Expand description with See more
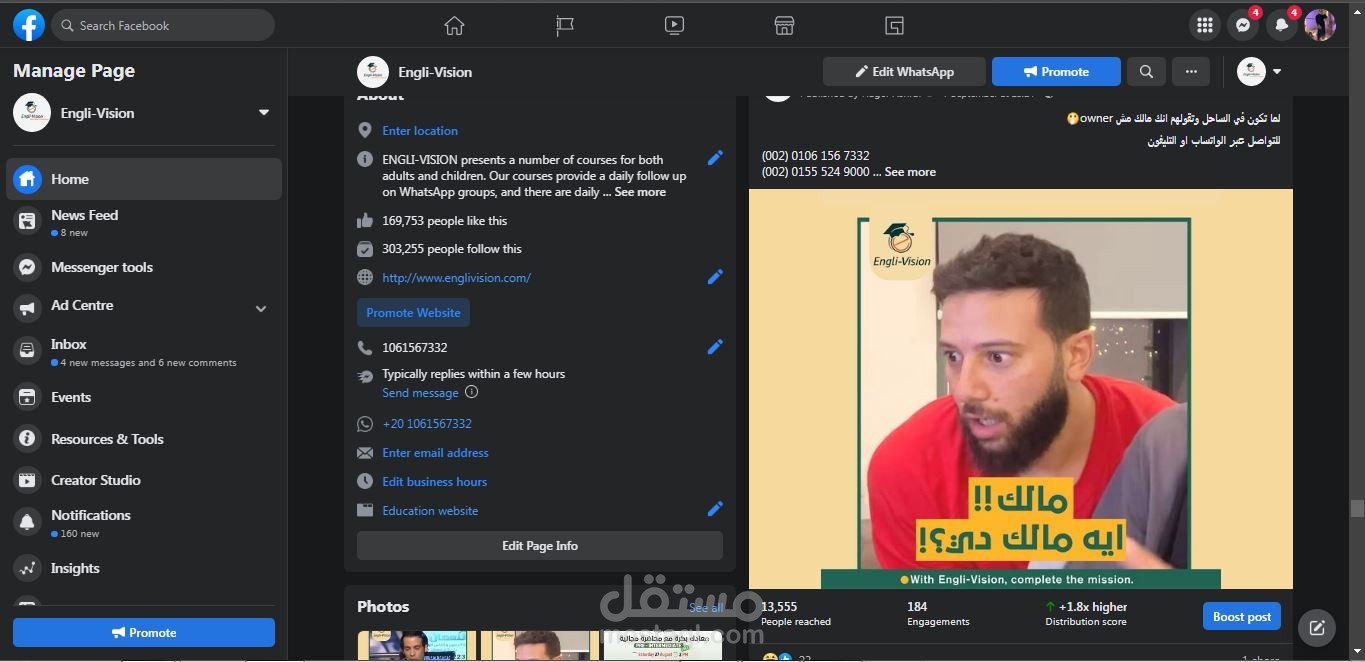This screenshot has height=662, width=1365. (x=640, y=192)
